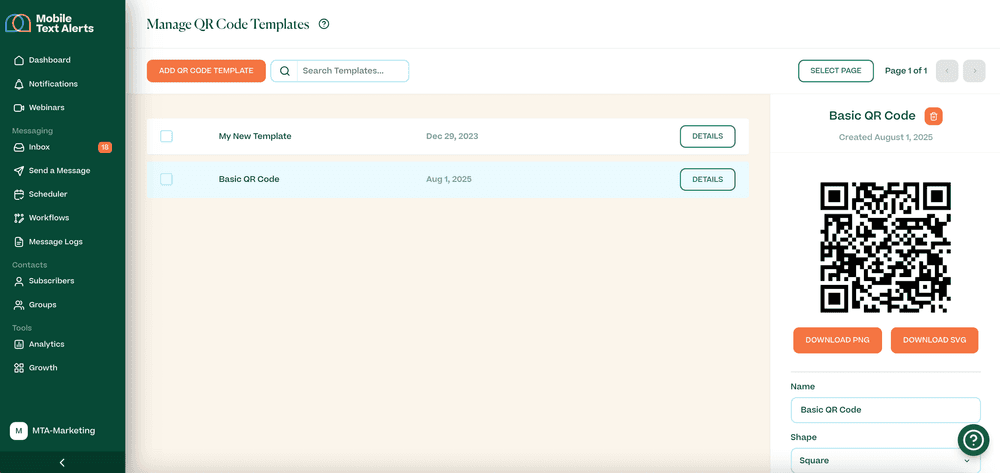Open Scheduler from the sidebar
This screenshot has height=473, width=1000.
[x=48, y=194]
